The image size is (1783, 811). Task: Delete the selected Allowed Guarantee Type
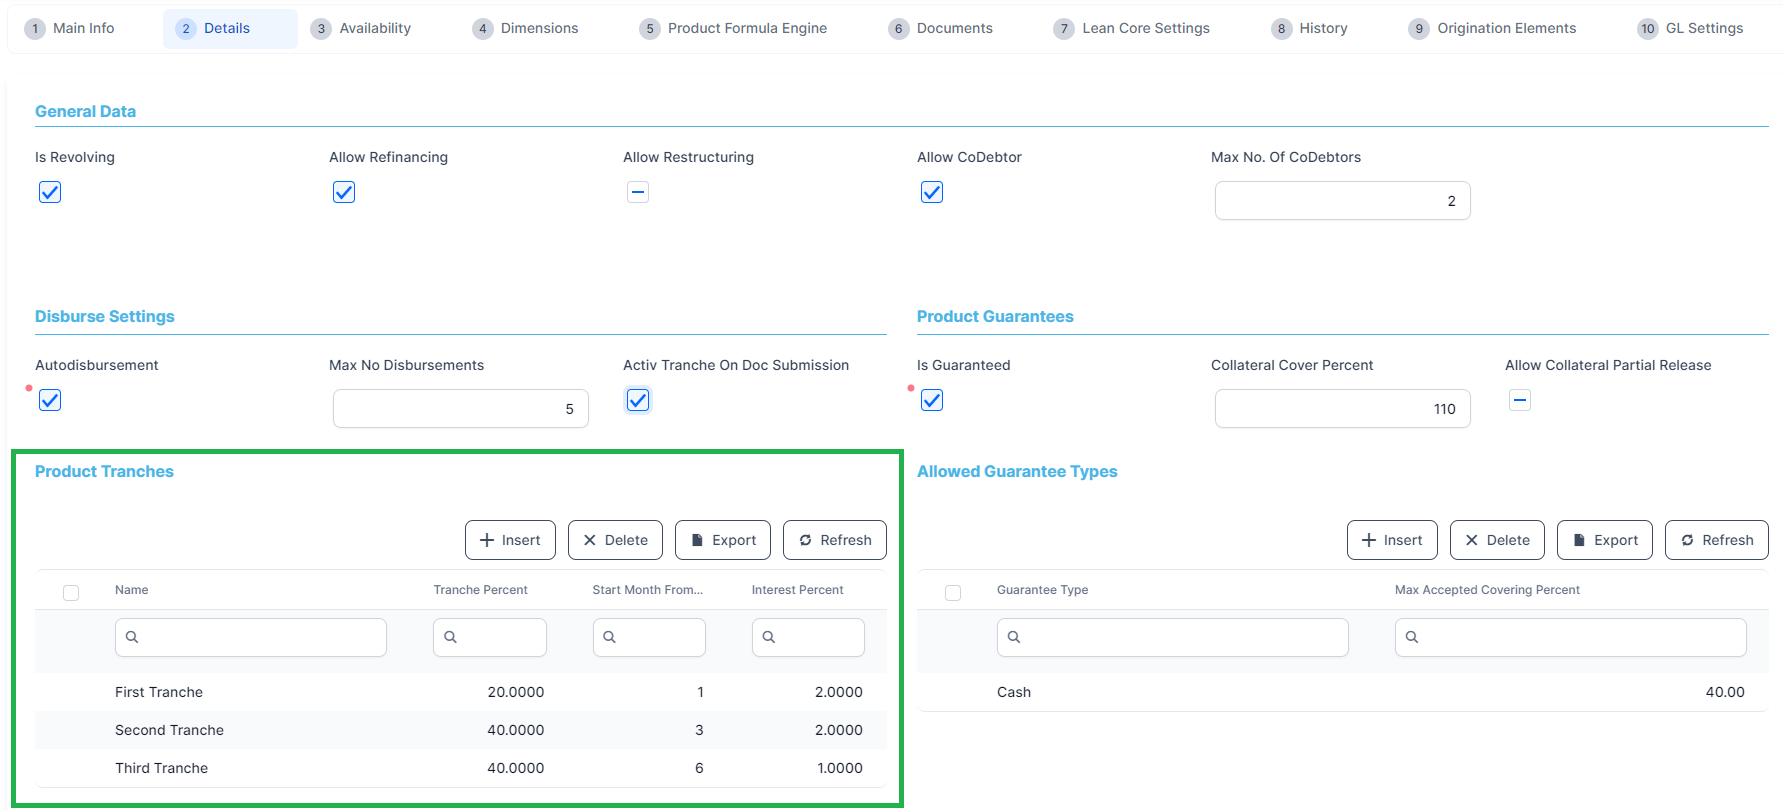coord(1496,540)
